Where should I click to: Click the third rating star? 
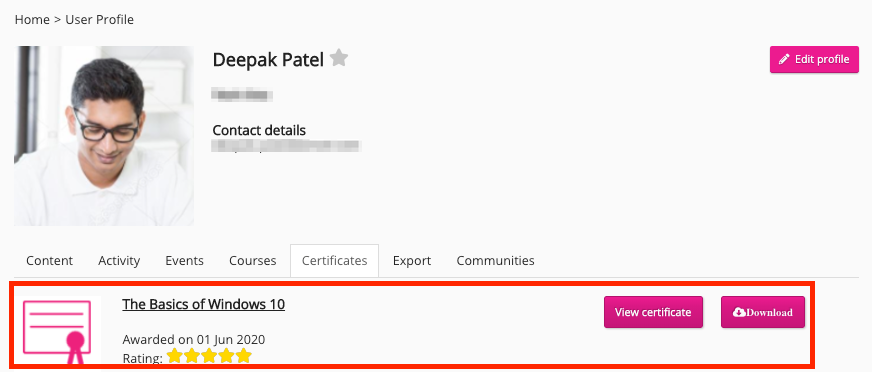[209, 356]
